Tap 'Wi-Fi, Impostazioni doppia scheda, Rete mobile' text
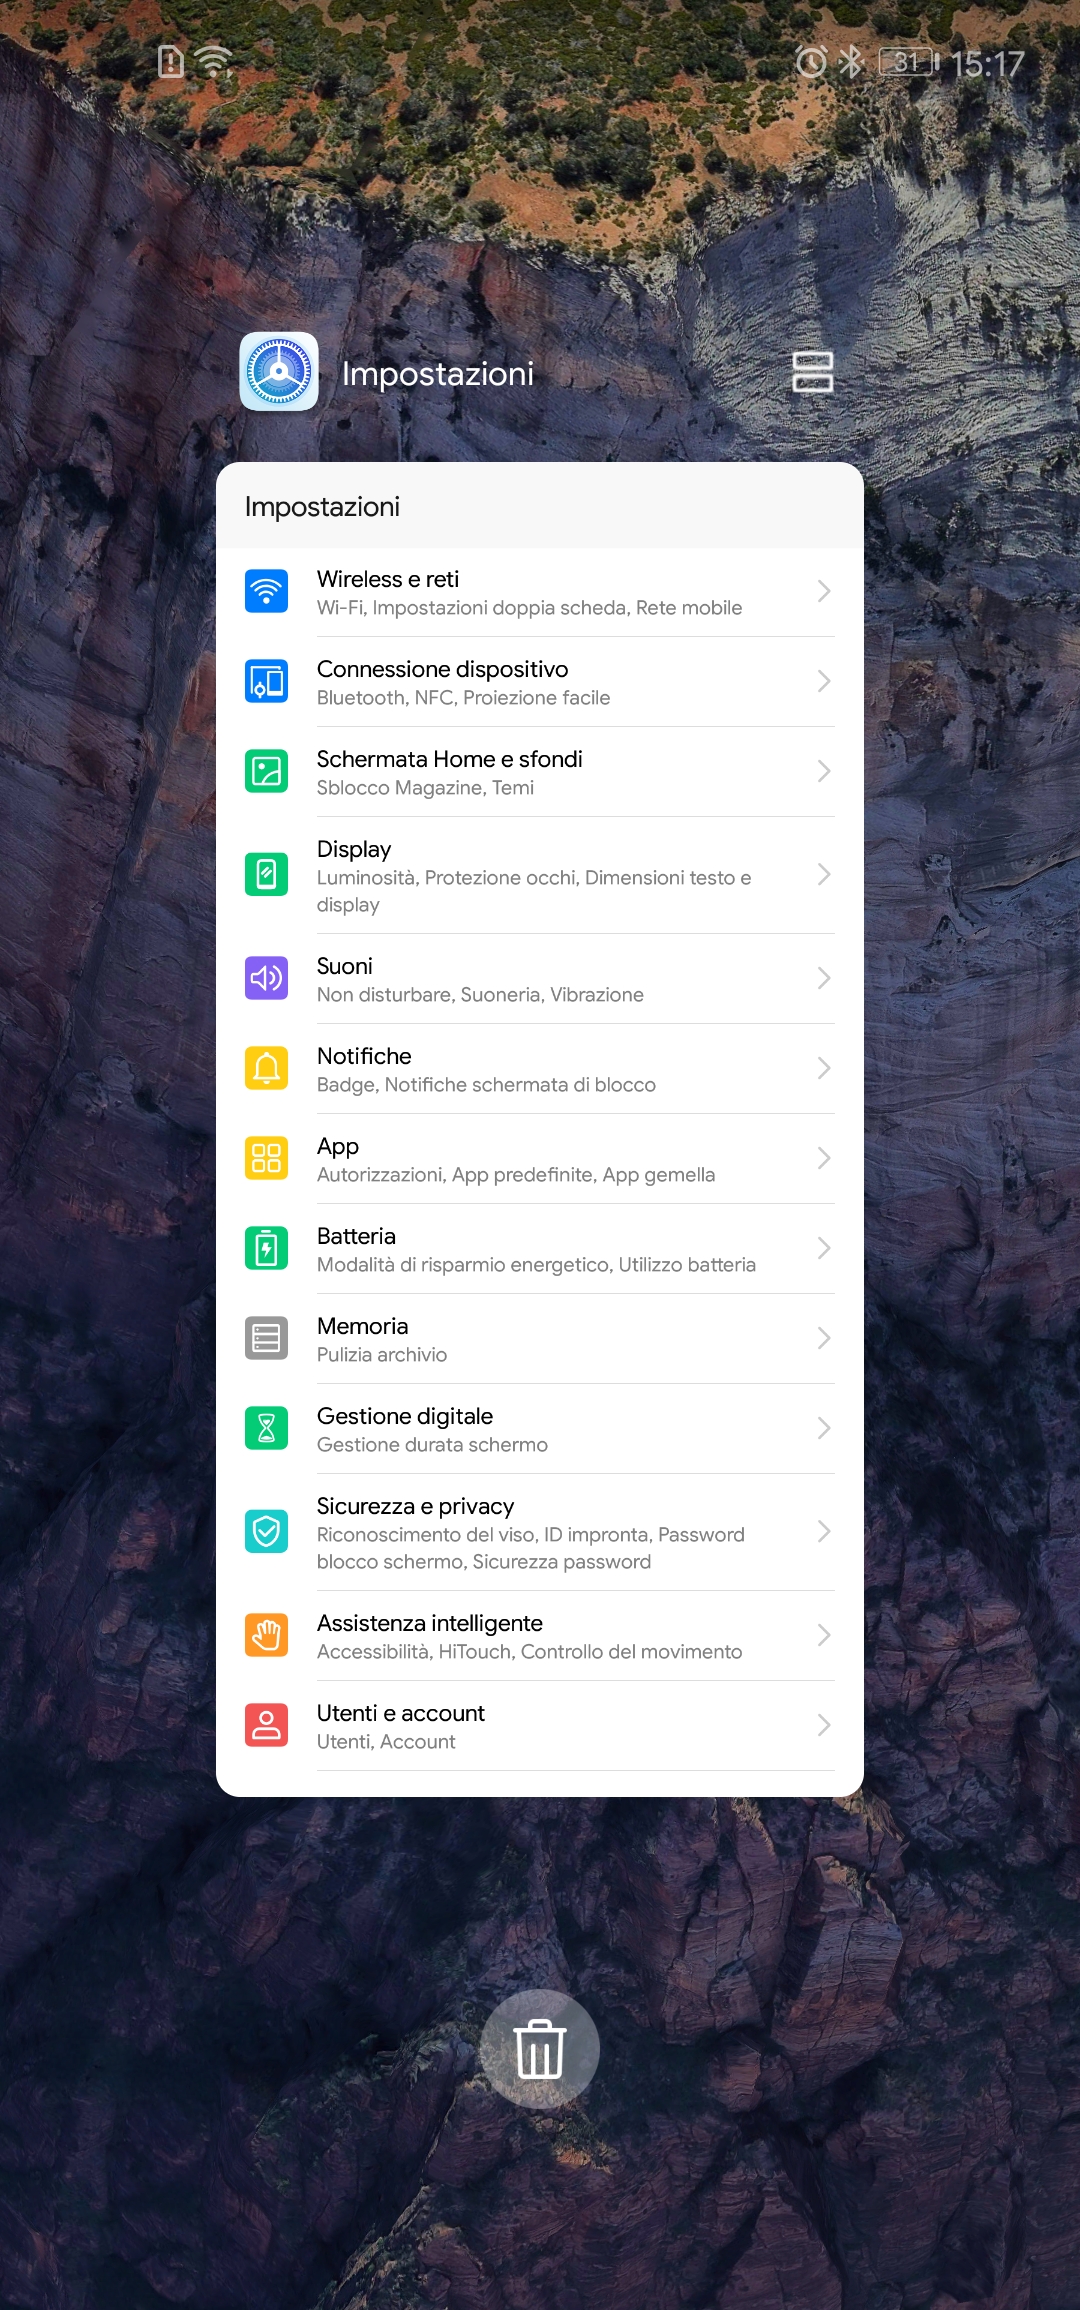1080x2310 pixels. click(529, 608)
